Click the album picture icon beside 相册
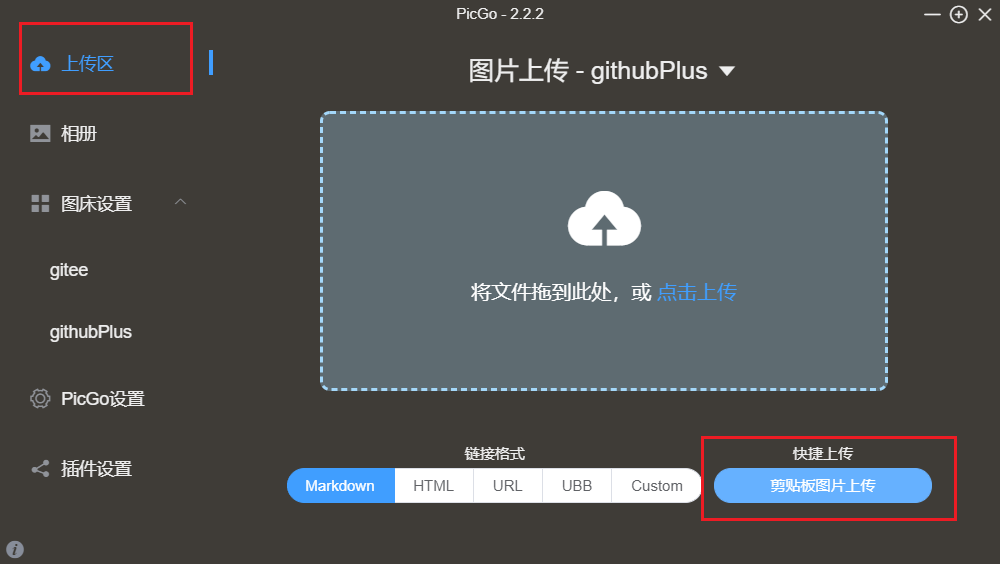 tap(40, 133)
